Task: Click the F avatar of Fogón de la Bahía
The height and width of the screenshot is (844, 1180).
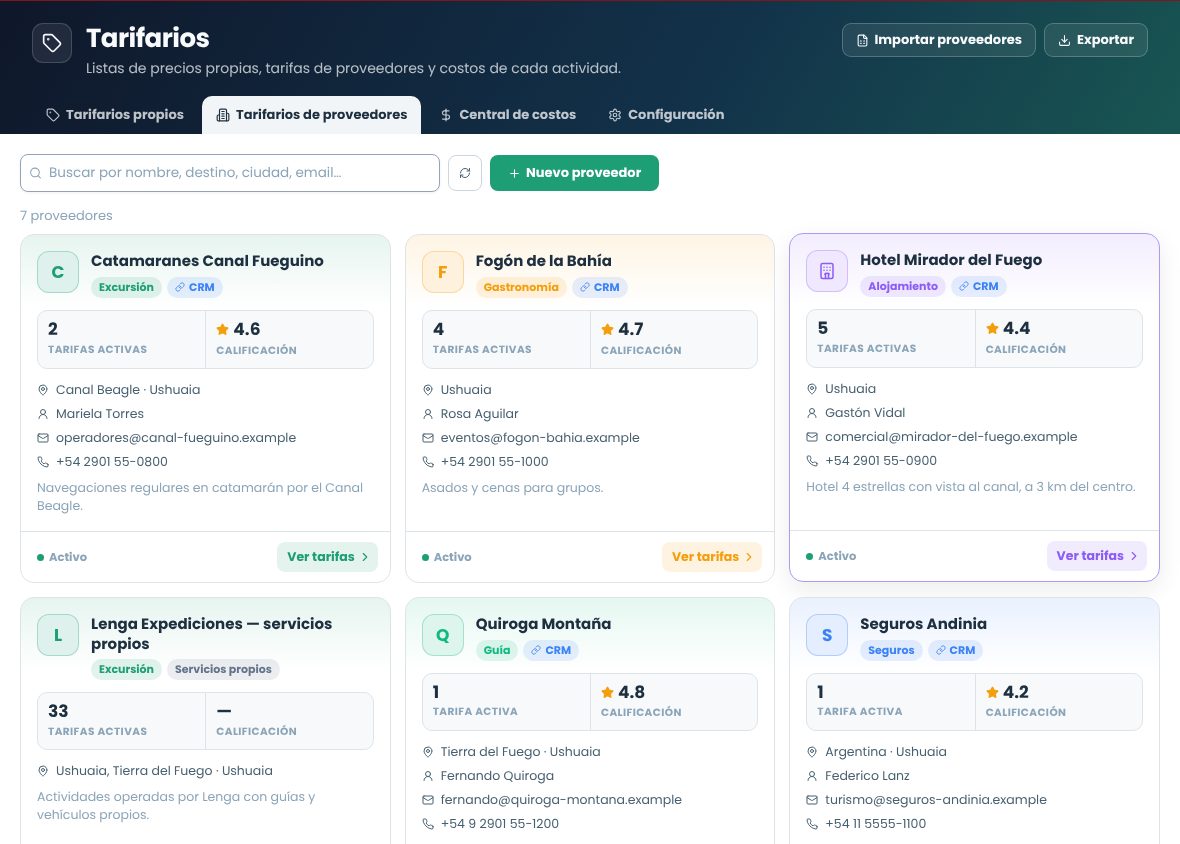Action: tap(442, 272)
